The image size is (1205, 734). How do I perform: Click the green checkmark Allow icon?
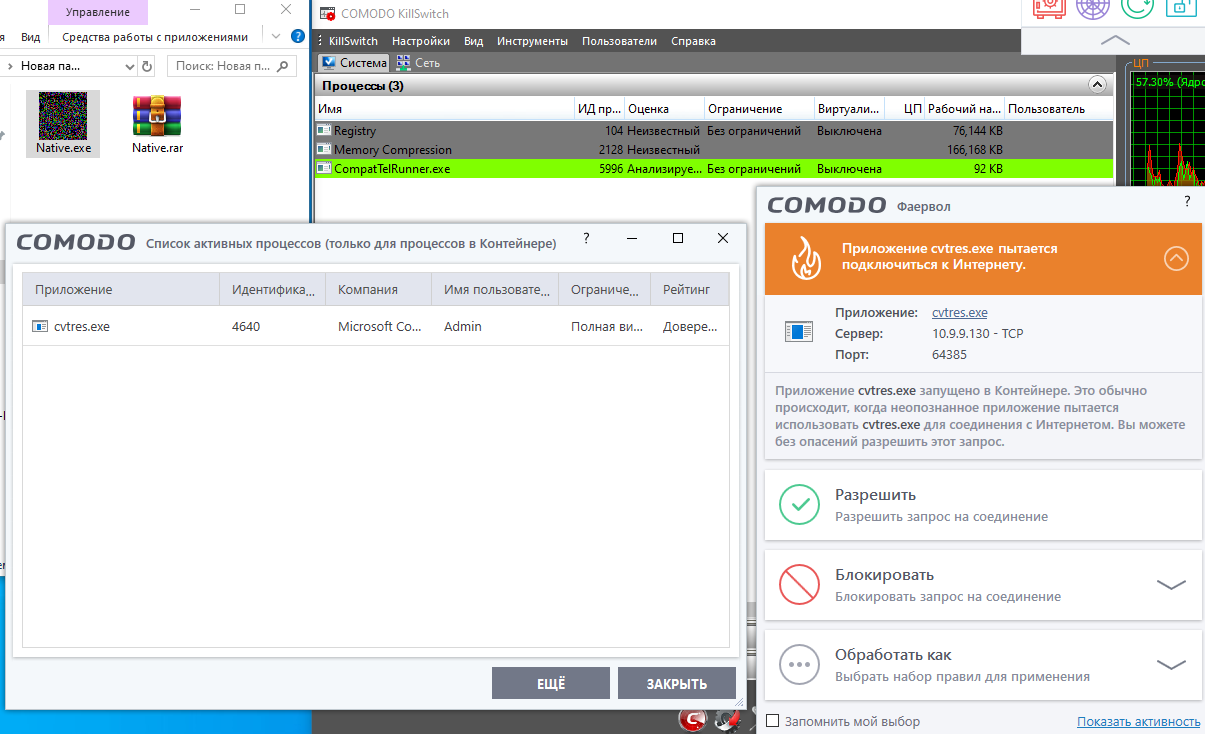(x=799, y=505)
